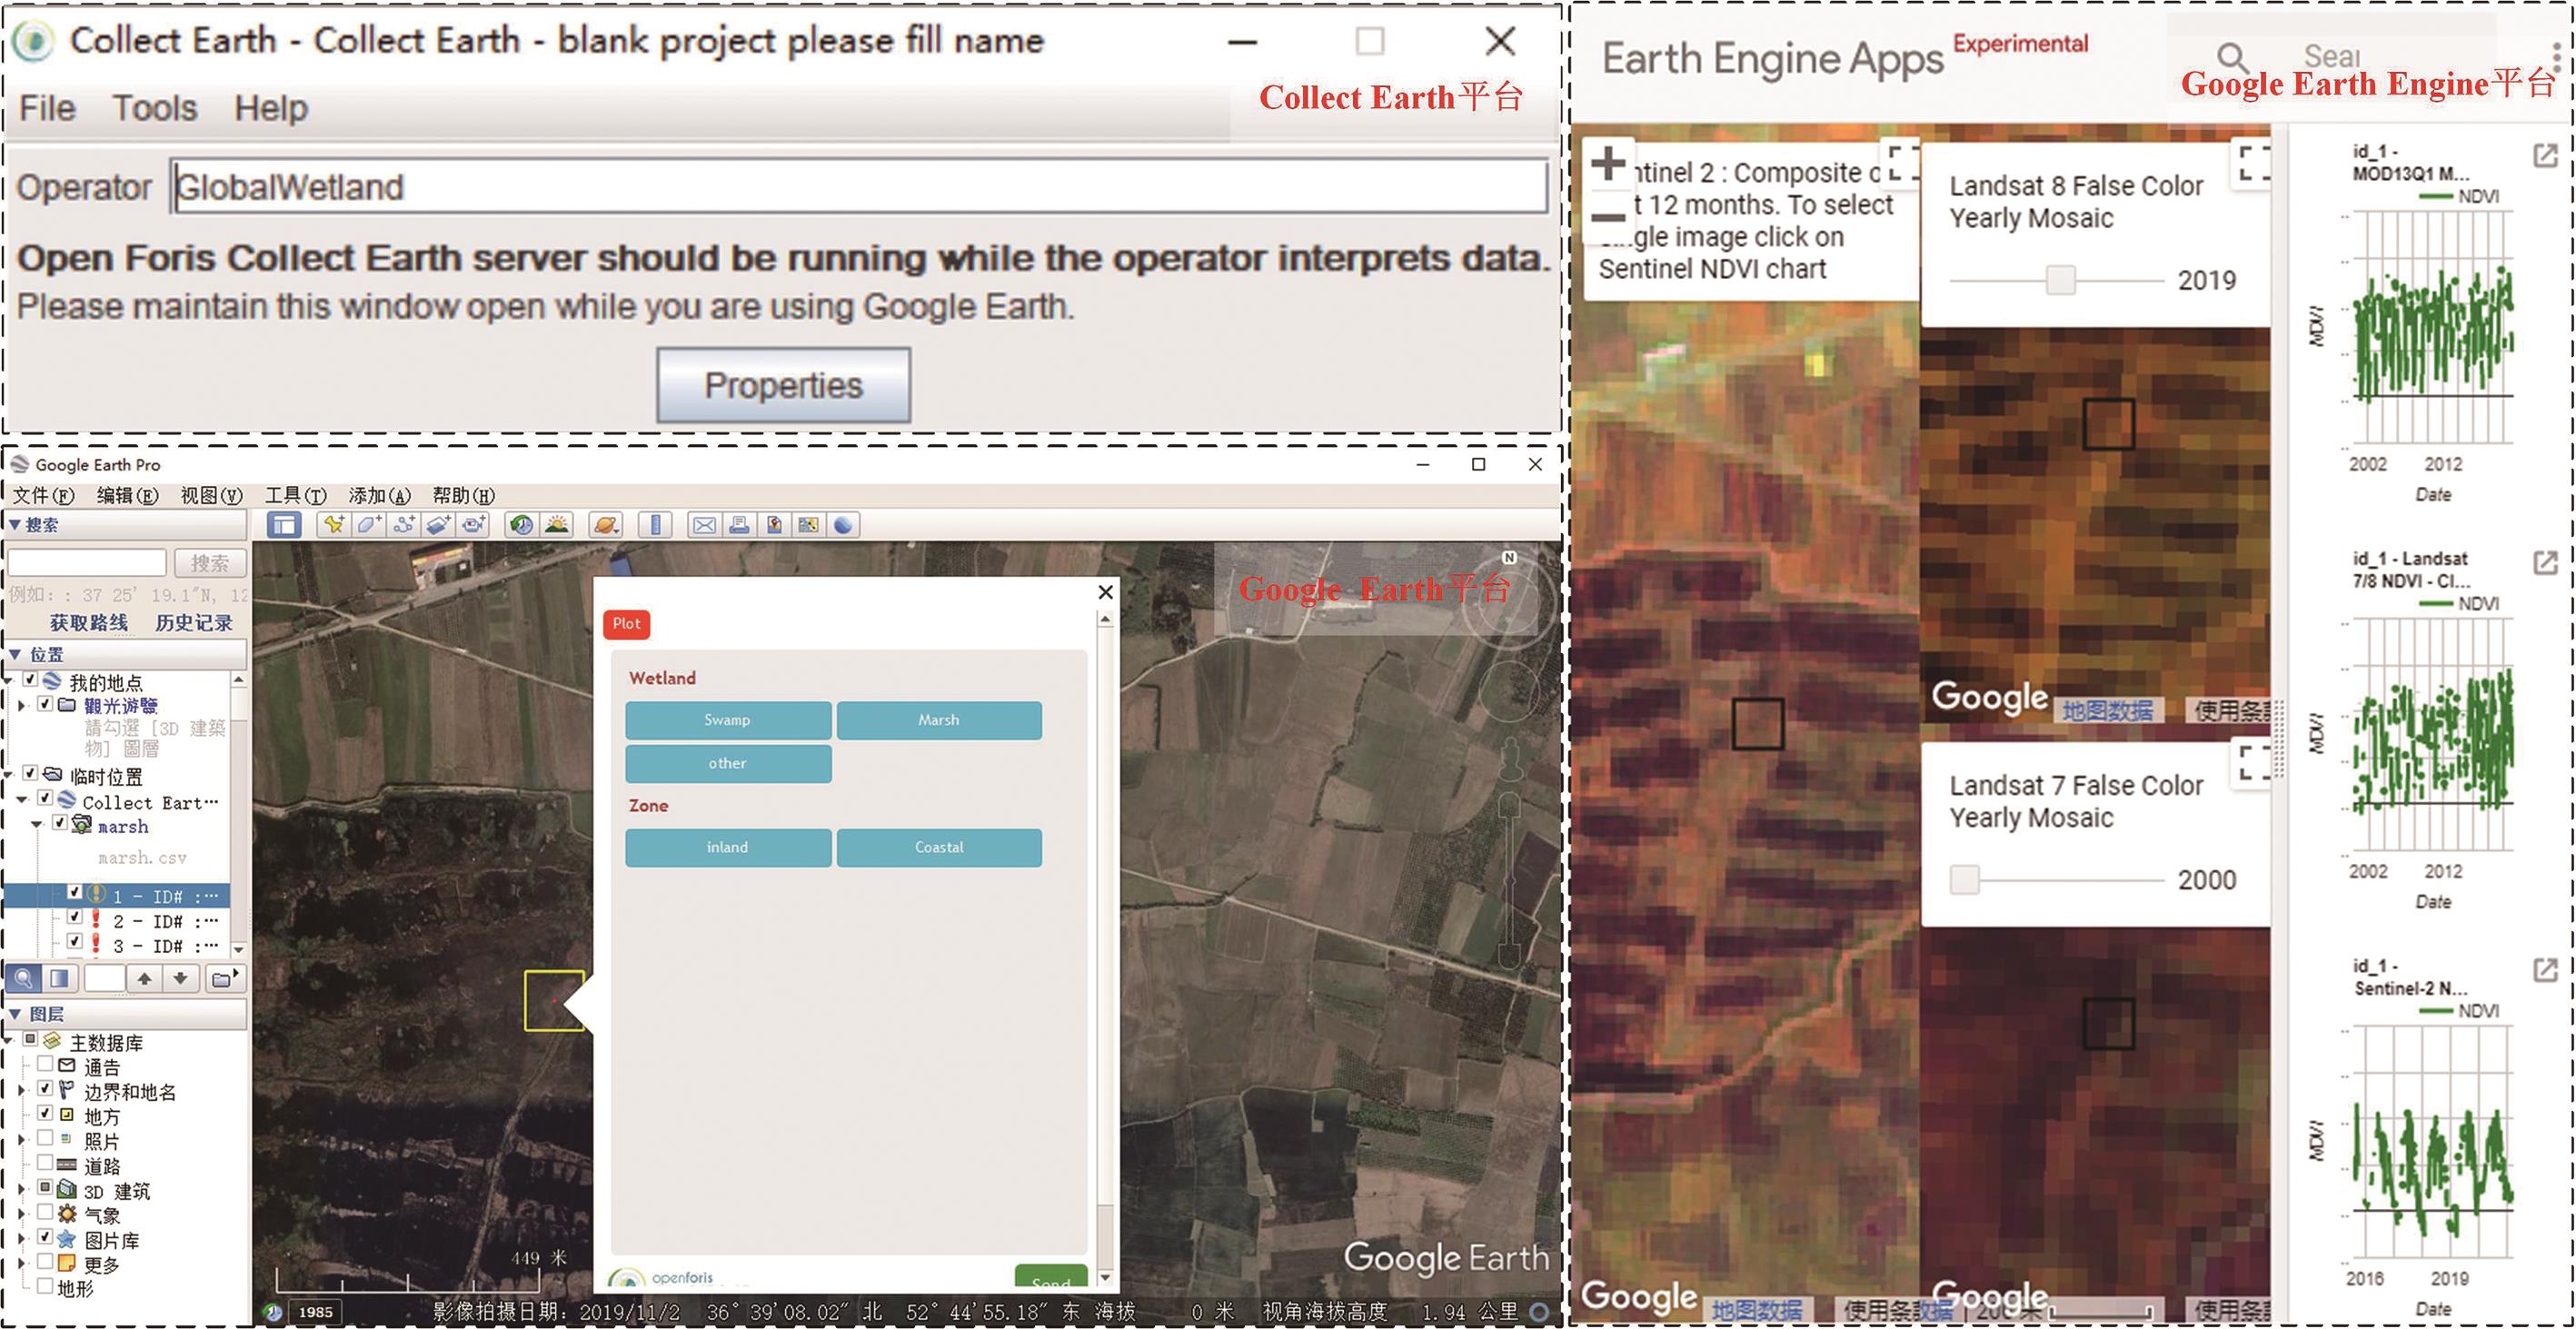
Task: Expand the 气象 layer node
Action: [22, 1214]
